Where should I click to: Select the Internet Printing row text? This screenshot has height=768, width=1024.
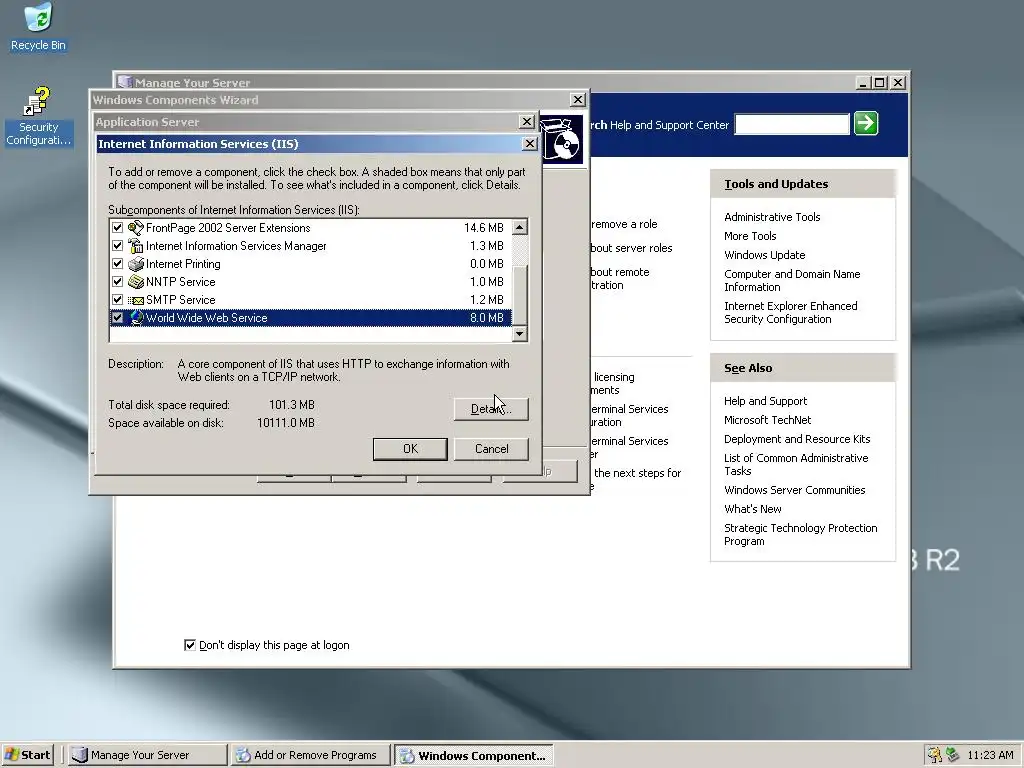pos(183,264)
